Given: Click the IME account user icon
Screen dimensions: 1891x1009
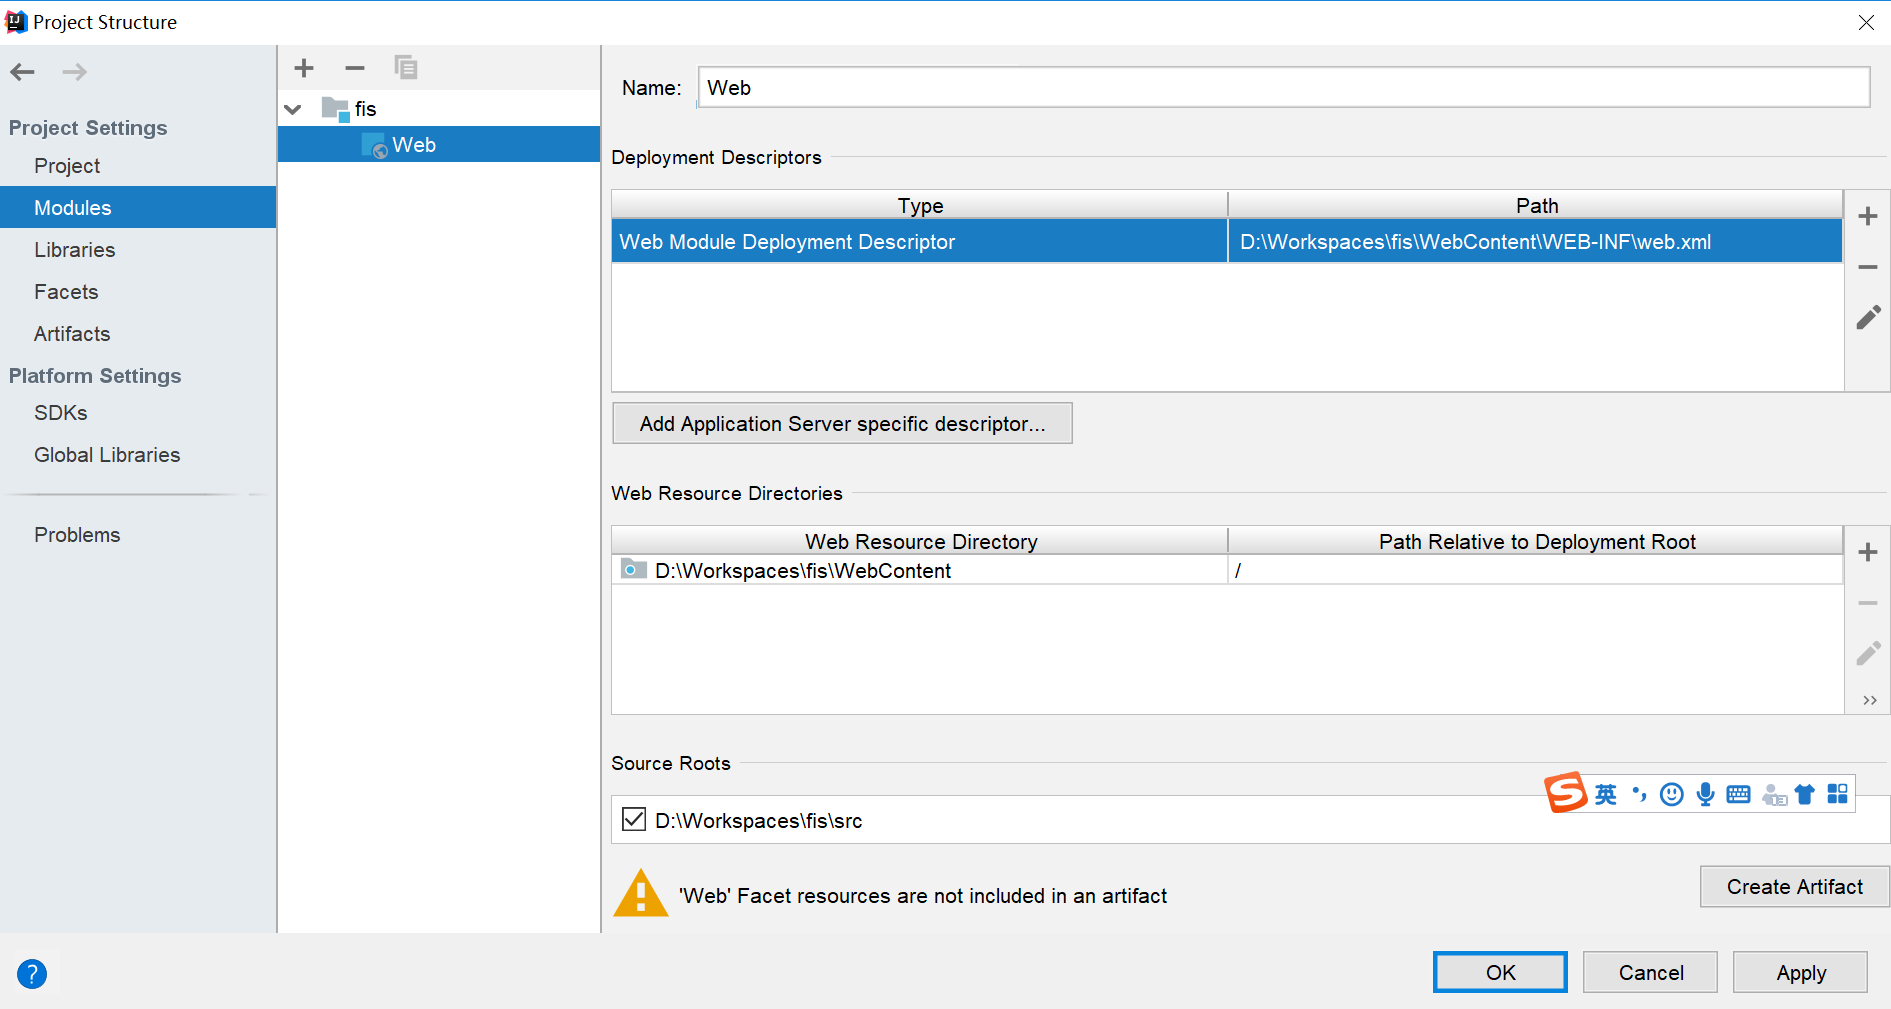Looking at the screenshot, I should click(x=1774, y=795).
